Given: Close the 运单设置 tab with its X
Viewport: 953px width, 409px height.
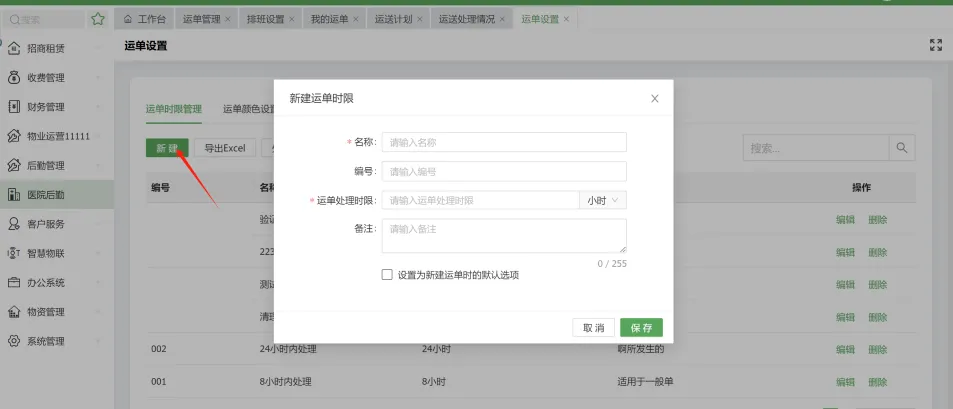Looking at the screenshot, I should [x=566, y=19].
